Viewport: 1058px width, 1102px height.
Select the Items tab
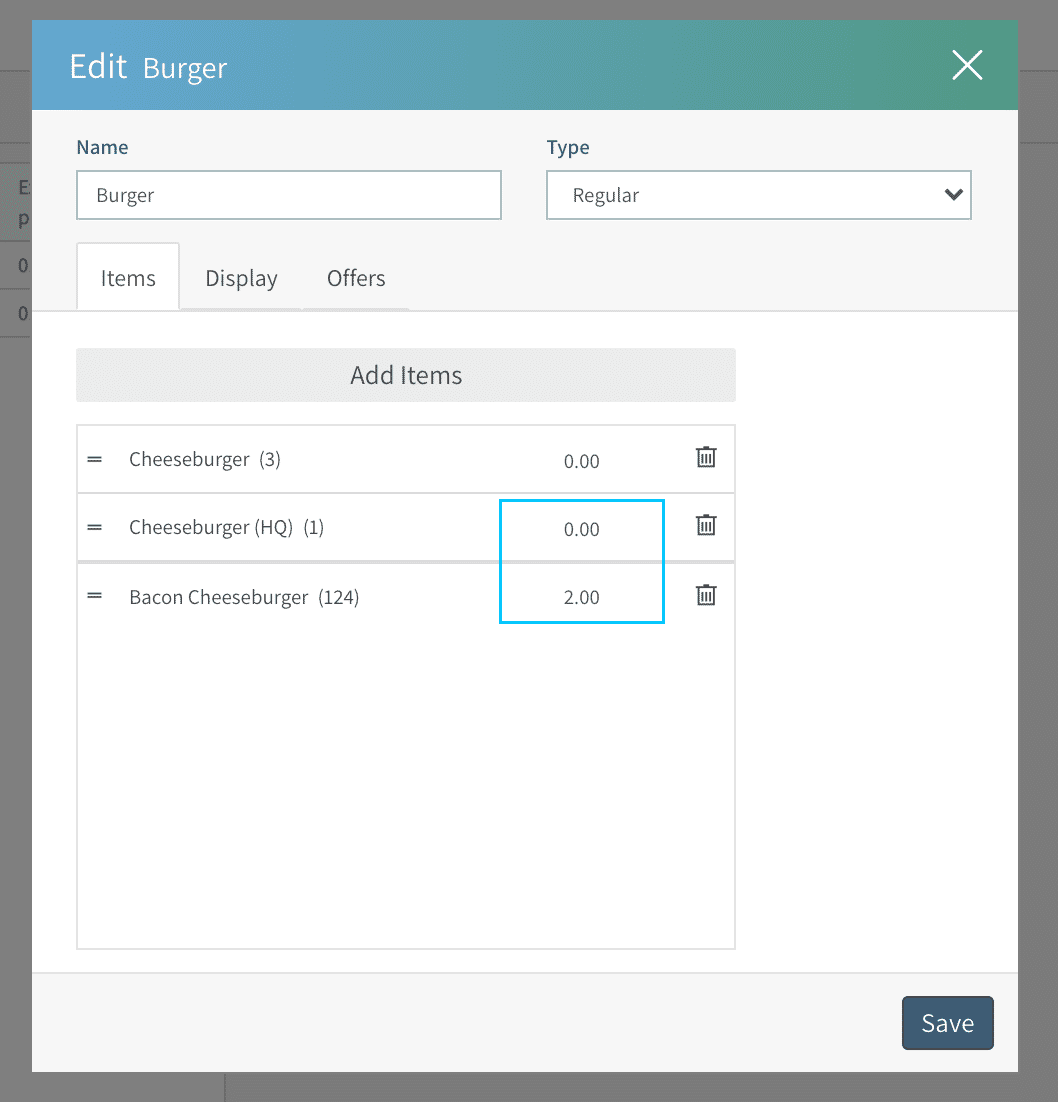128,278
